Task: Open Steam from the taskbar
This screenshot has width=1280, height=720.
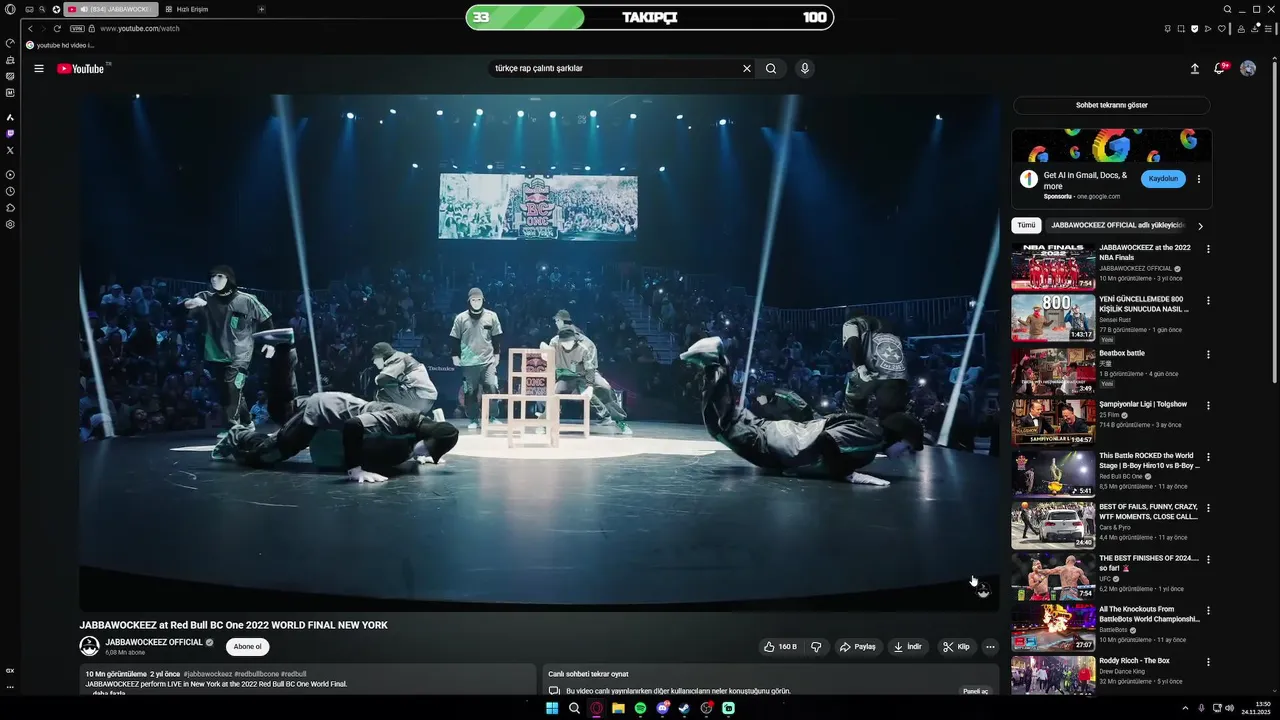Action: tap(684, 708)
